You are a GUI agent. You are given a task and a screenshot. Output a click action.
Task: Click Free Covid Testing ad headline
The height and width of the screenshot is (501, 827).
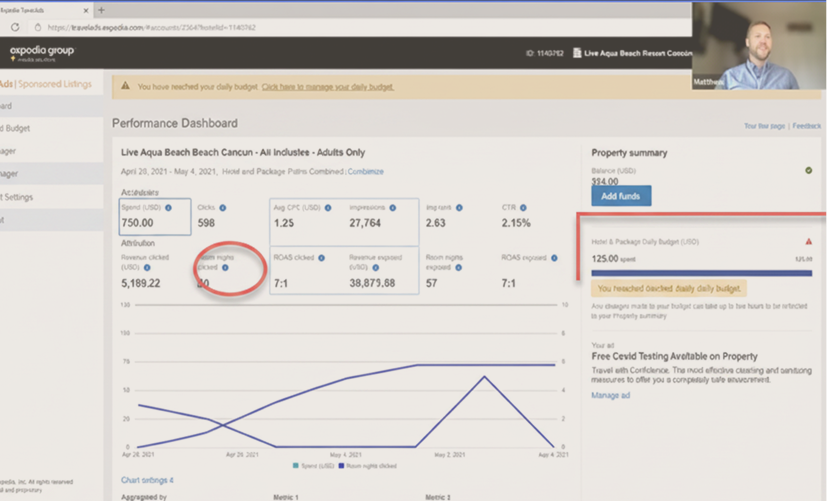pyautogui.click(x=675, y=357)
